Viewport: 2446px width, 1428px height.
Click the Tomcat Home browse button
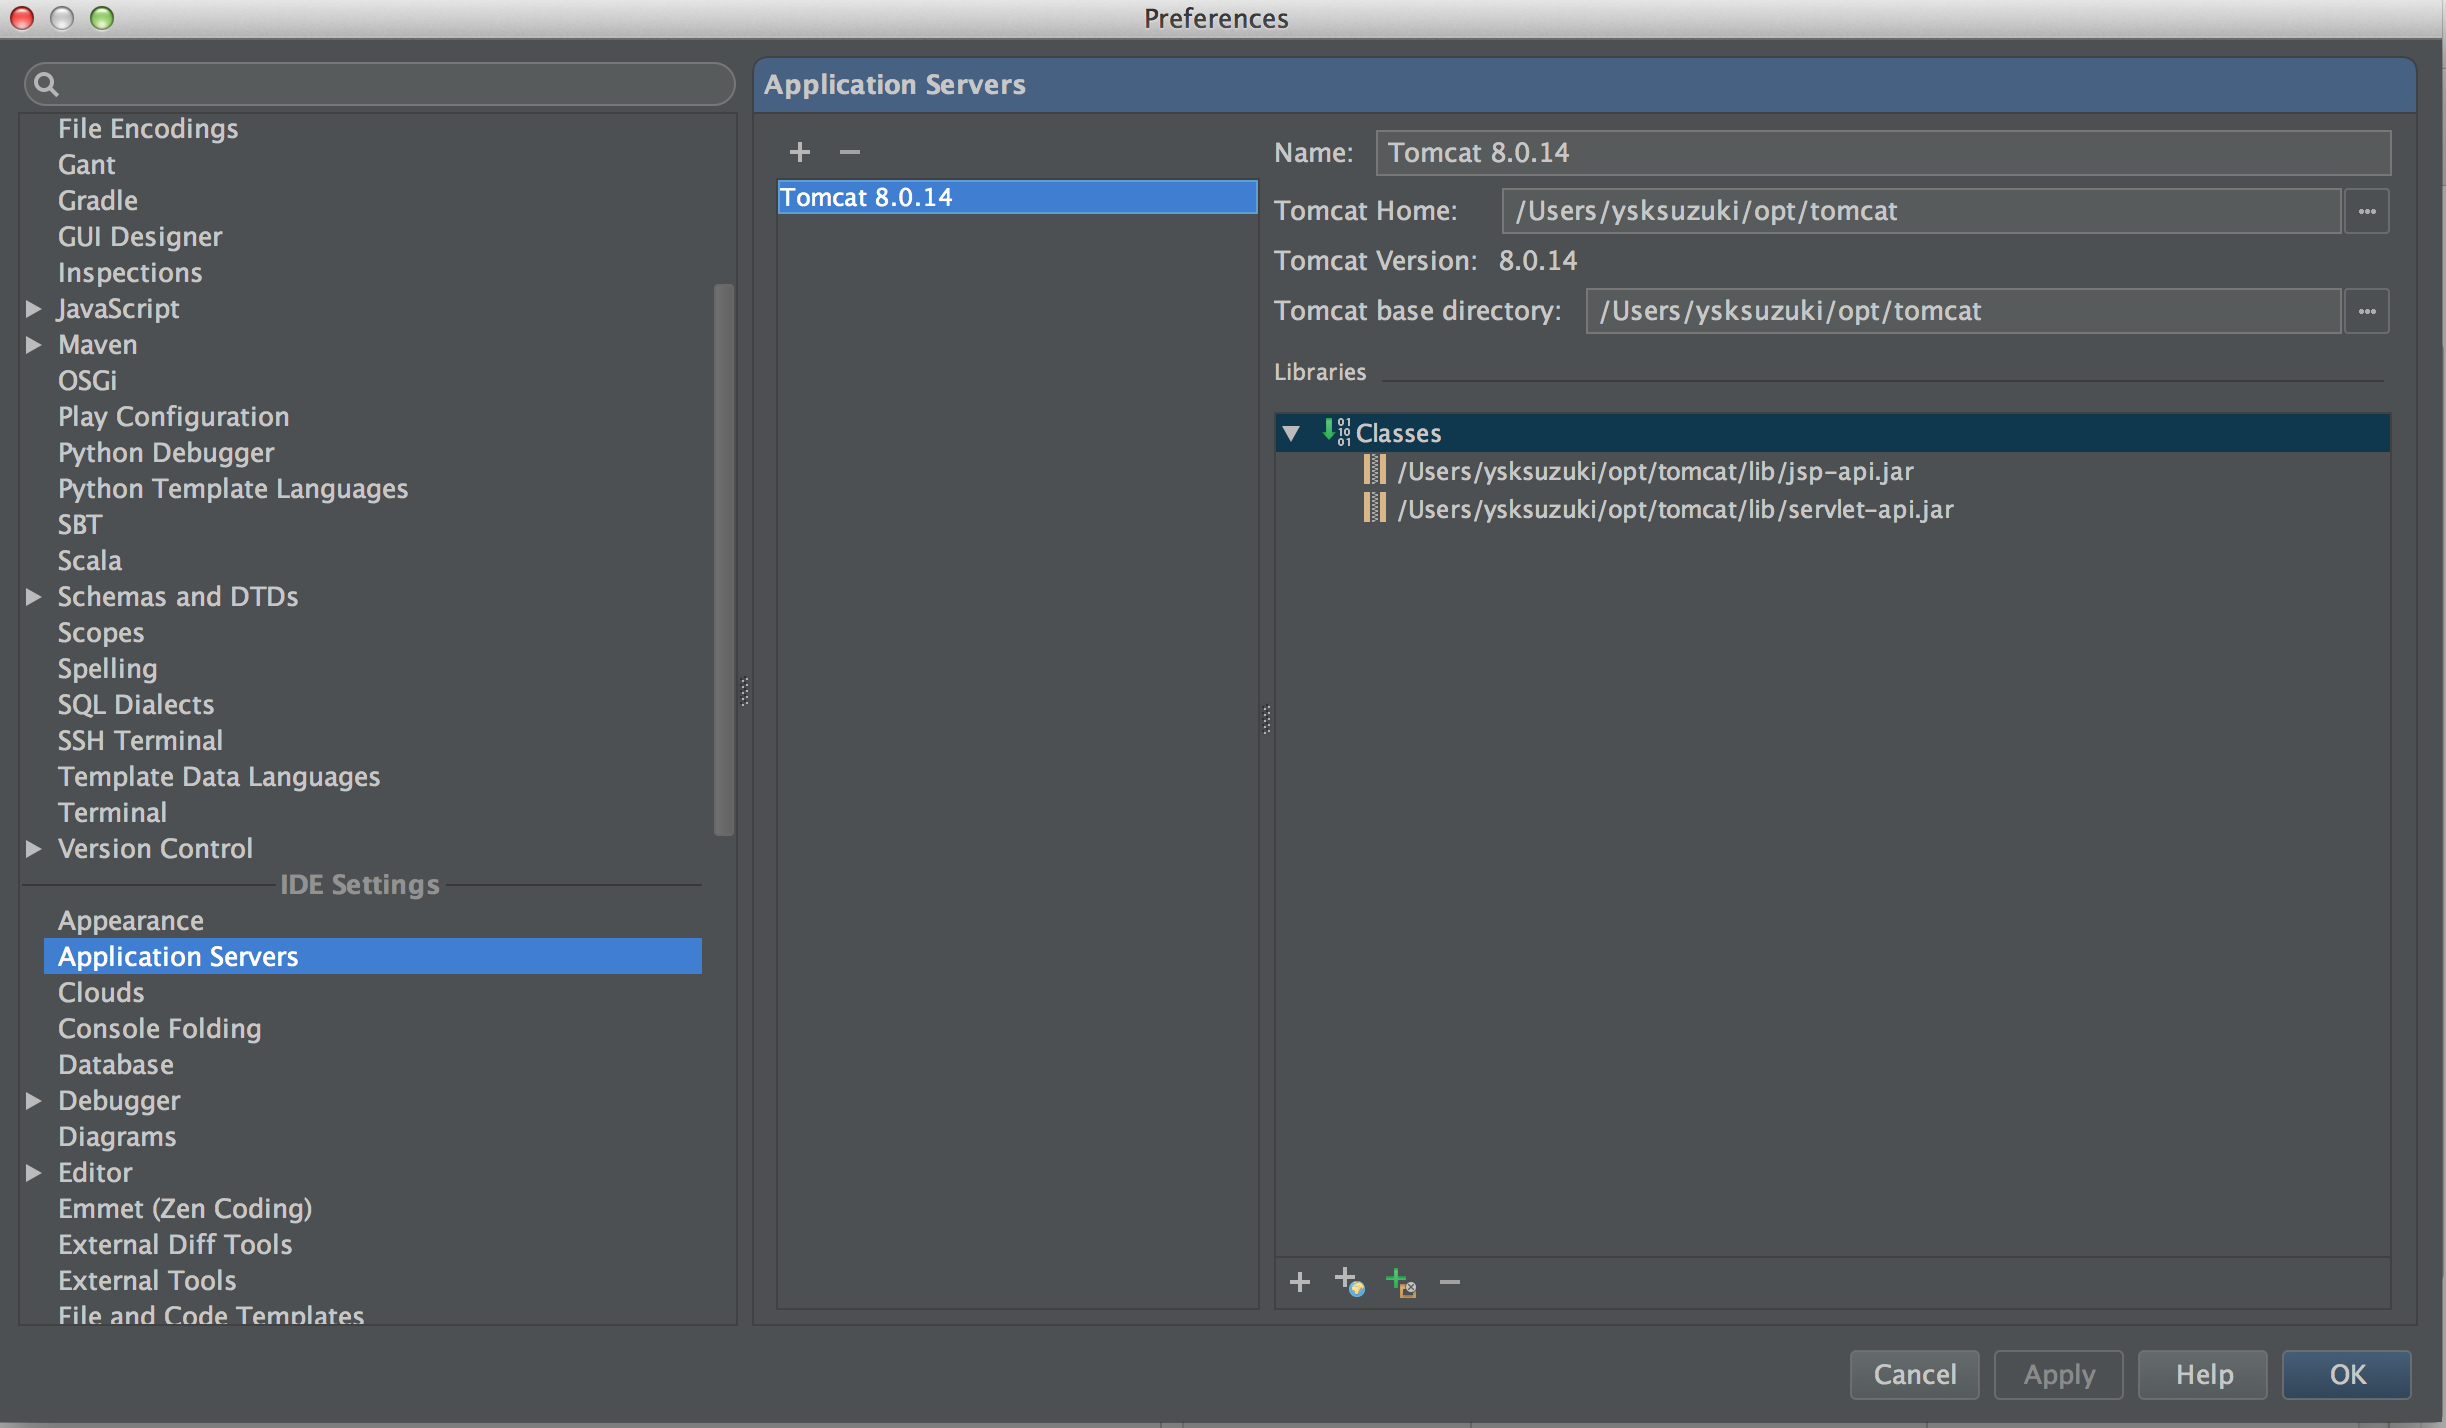[x=2367, y=211]
